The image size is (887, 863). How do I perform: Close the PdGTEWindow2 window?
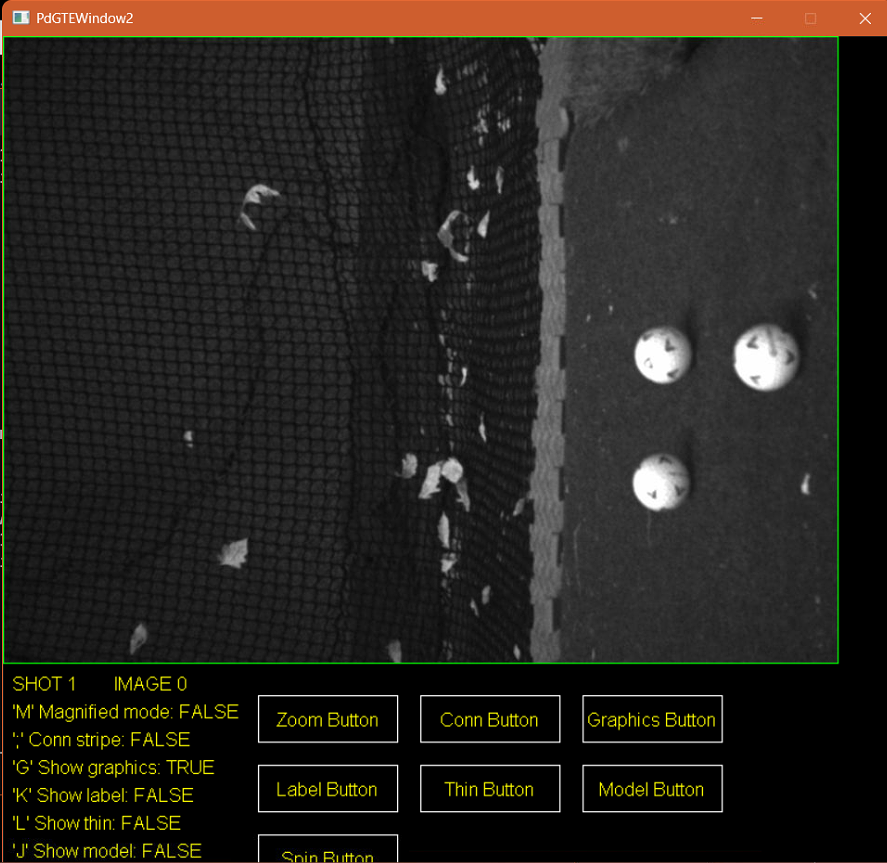865,19
